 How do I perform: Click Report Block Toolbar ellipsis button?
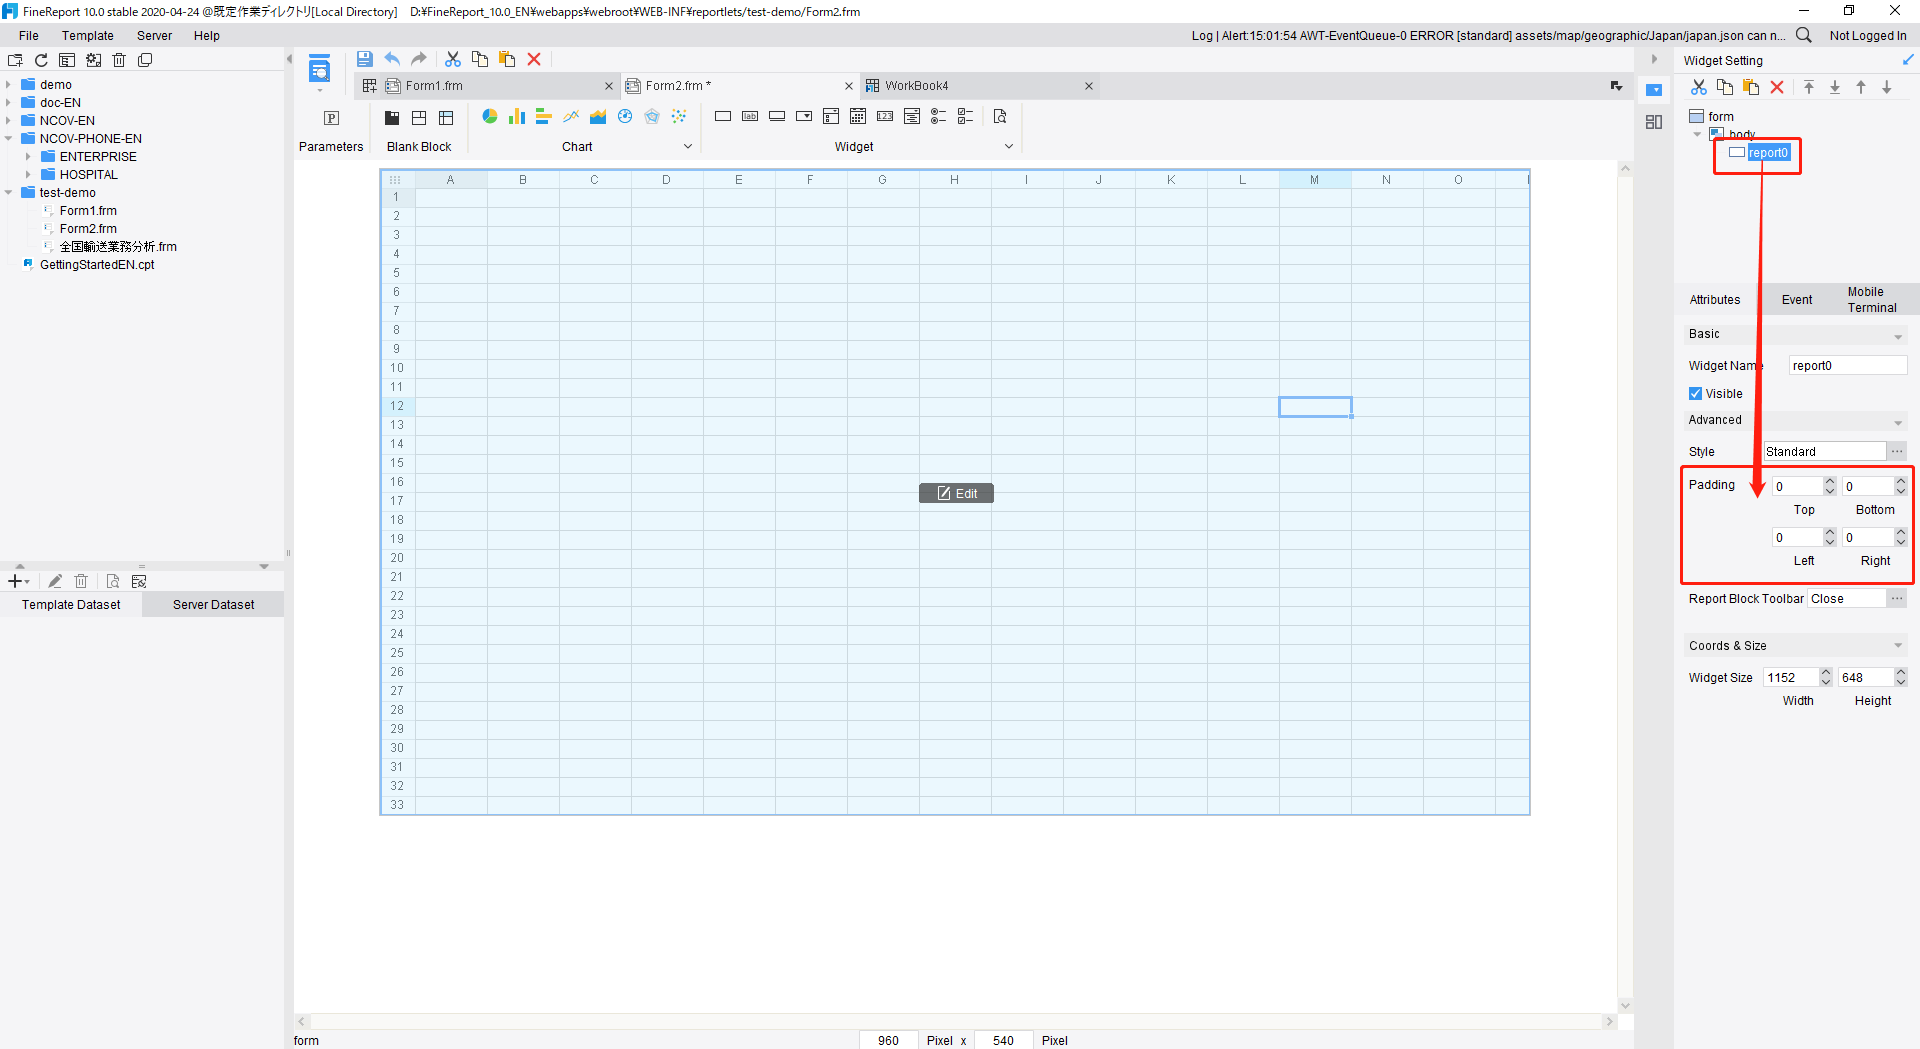1897,599
